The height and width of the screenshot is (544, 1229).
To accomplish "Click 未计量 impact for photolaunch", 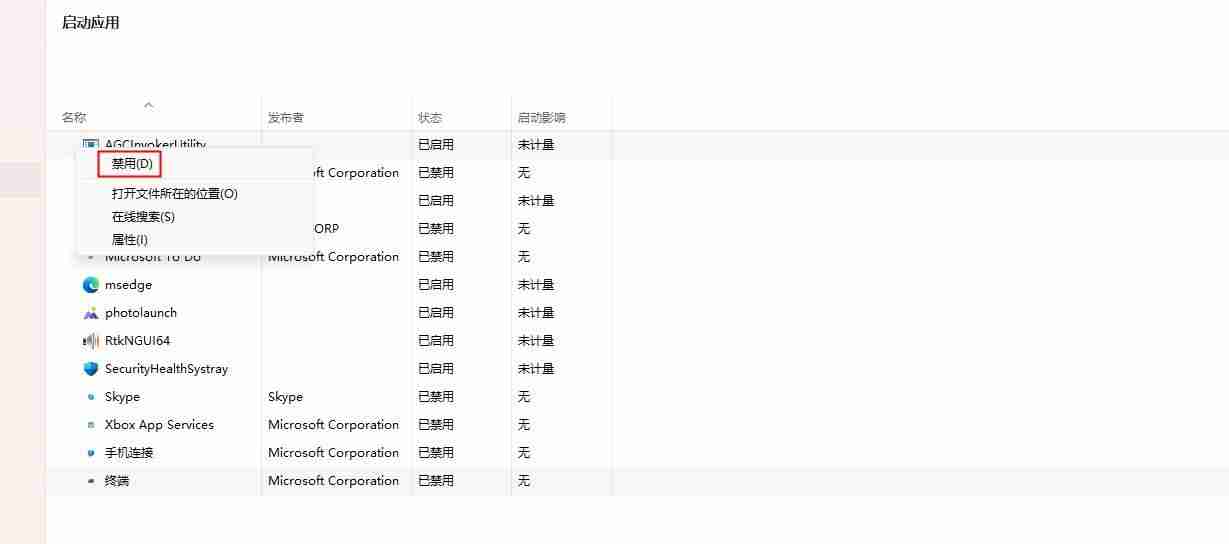I will point(536,313).
